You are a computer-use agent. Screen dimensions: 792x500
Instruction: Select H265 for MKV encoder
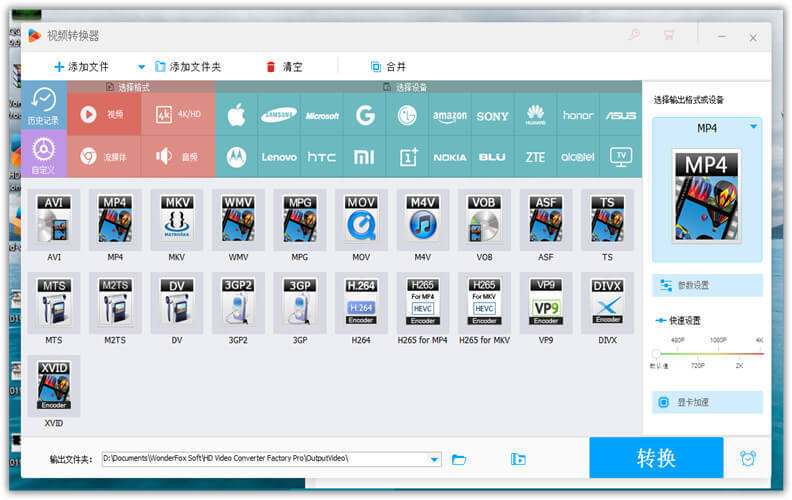[484, 303]
